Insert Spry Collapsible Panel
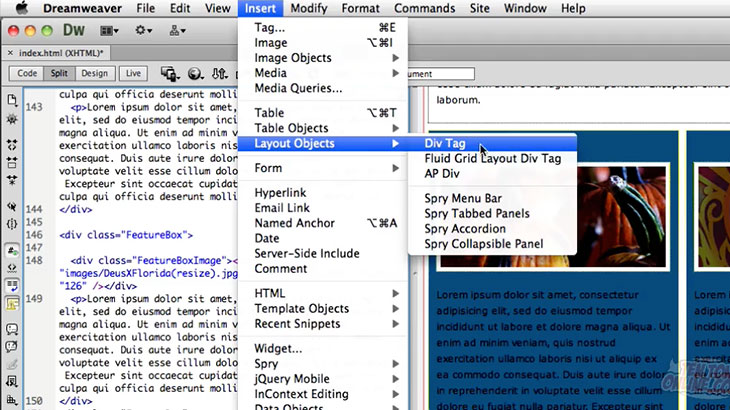This screenshot has height=410, width=730. 493,244
